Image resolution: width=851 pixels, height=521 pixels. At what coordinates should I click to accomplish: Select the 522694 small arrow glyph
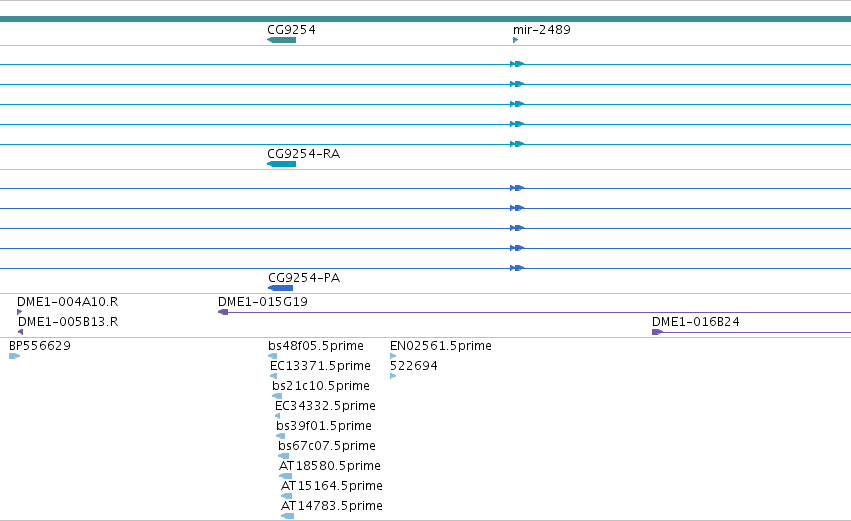click(x=393, y=376)
